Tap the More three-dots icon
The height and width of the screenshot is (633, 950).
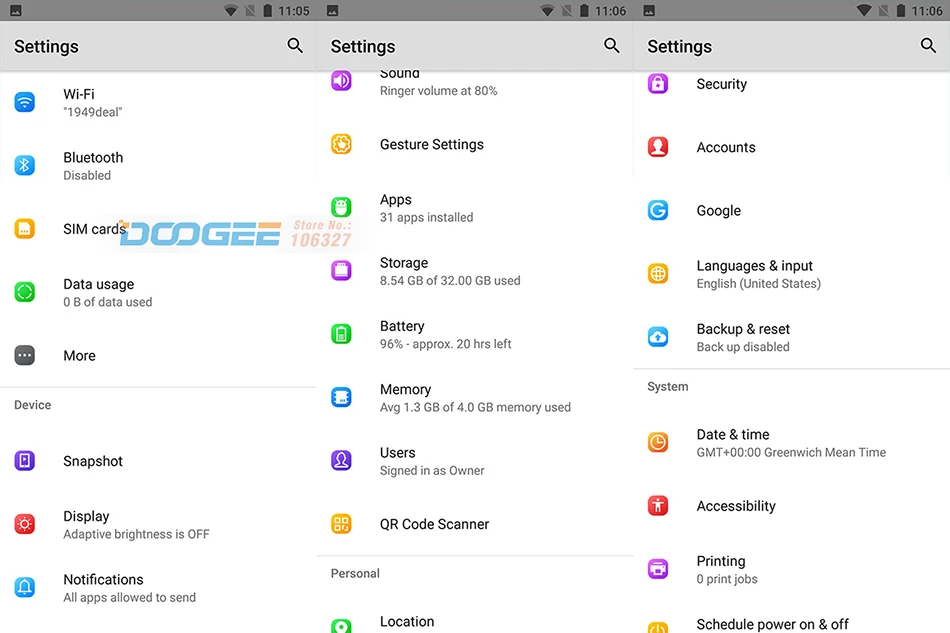point(25,355)
